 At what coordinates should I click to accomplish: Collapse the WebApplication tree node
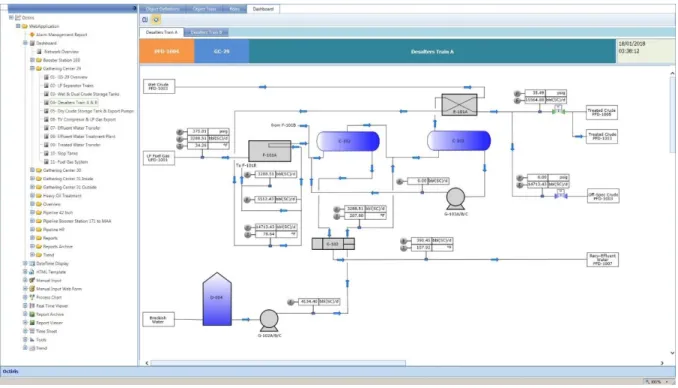pos(18,26)
